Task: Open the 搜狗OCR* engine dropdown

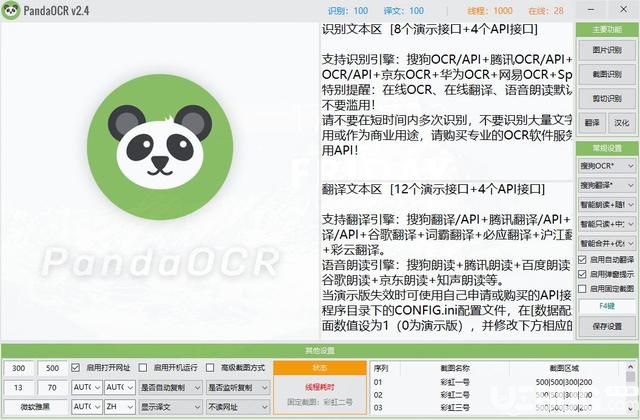Action: click(607, 166)
